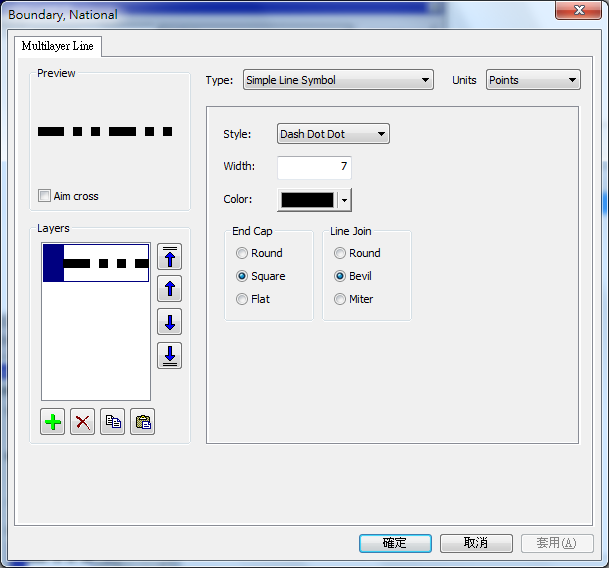Open the Units dropdown showing Points
The image size is (609, 568).
pyautogui.click(x=533, y=80)
